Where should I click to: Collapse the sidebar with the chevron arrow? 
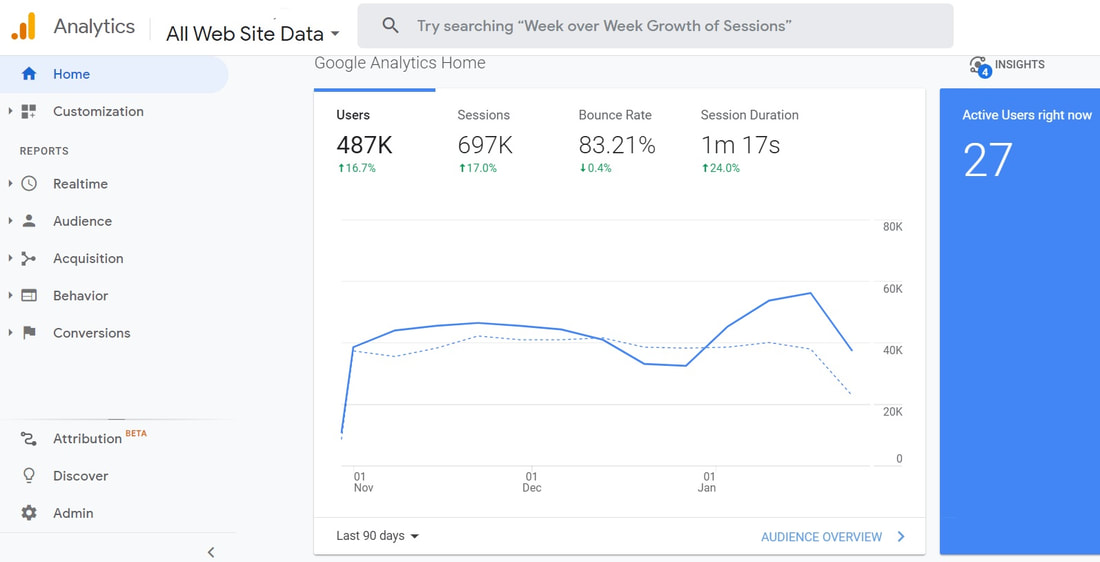coord(211,552)
